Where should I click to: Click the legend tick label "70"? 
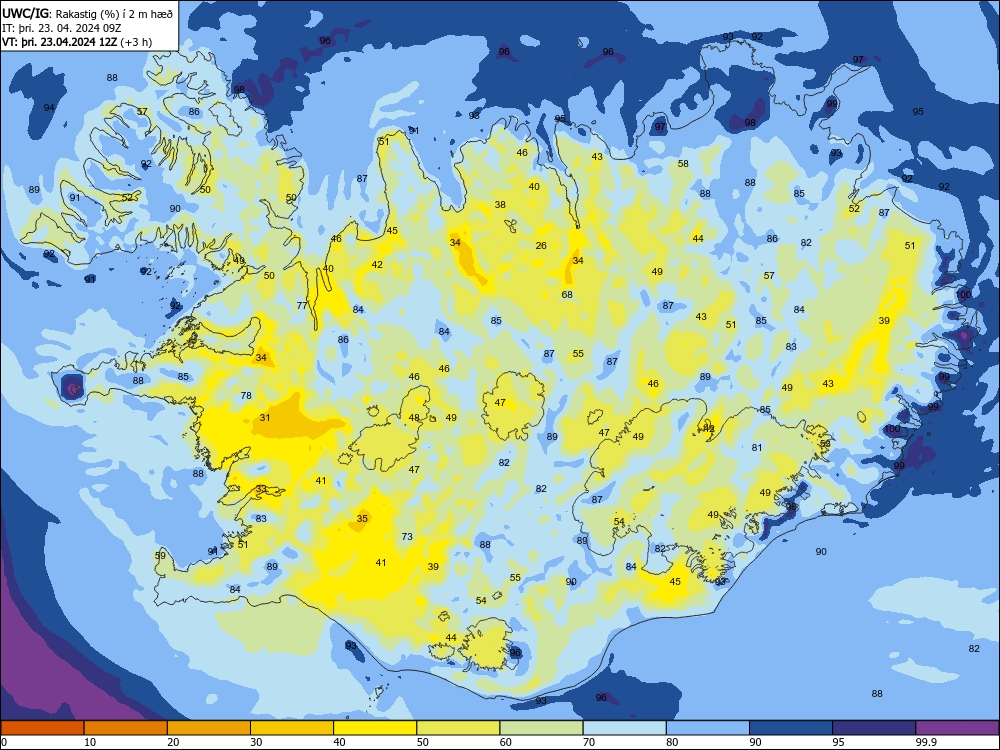(x=589, y=742)
